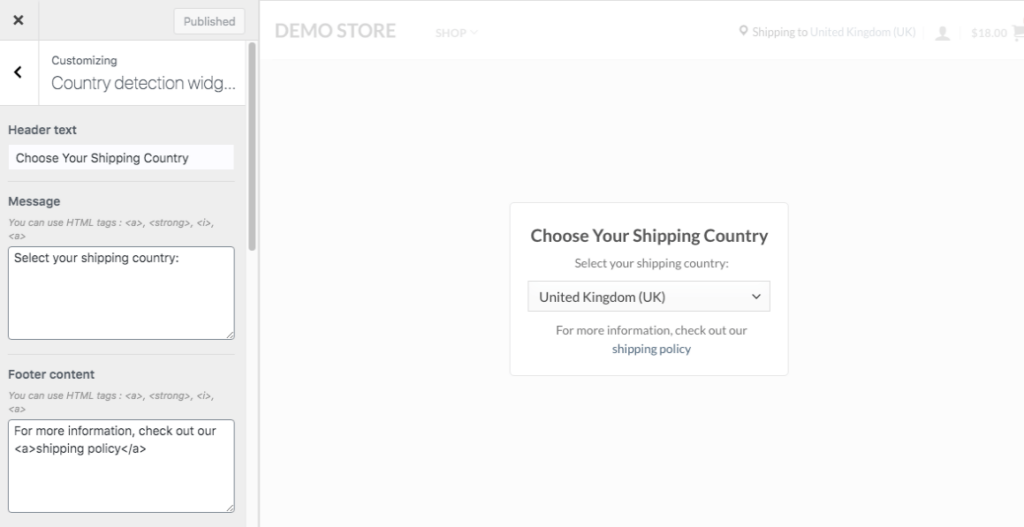Open the shopping cart icon
Screen dimensions: 1024x527
point(1018,32)
